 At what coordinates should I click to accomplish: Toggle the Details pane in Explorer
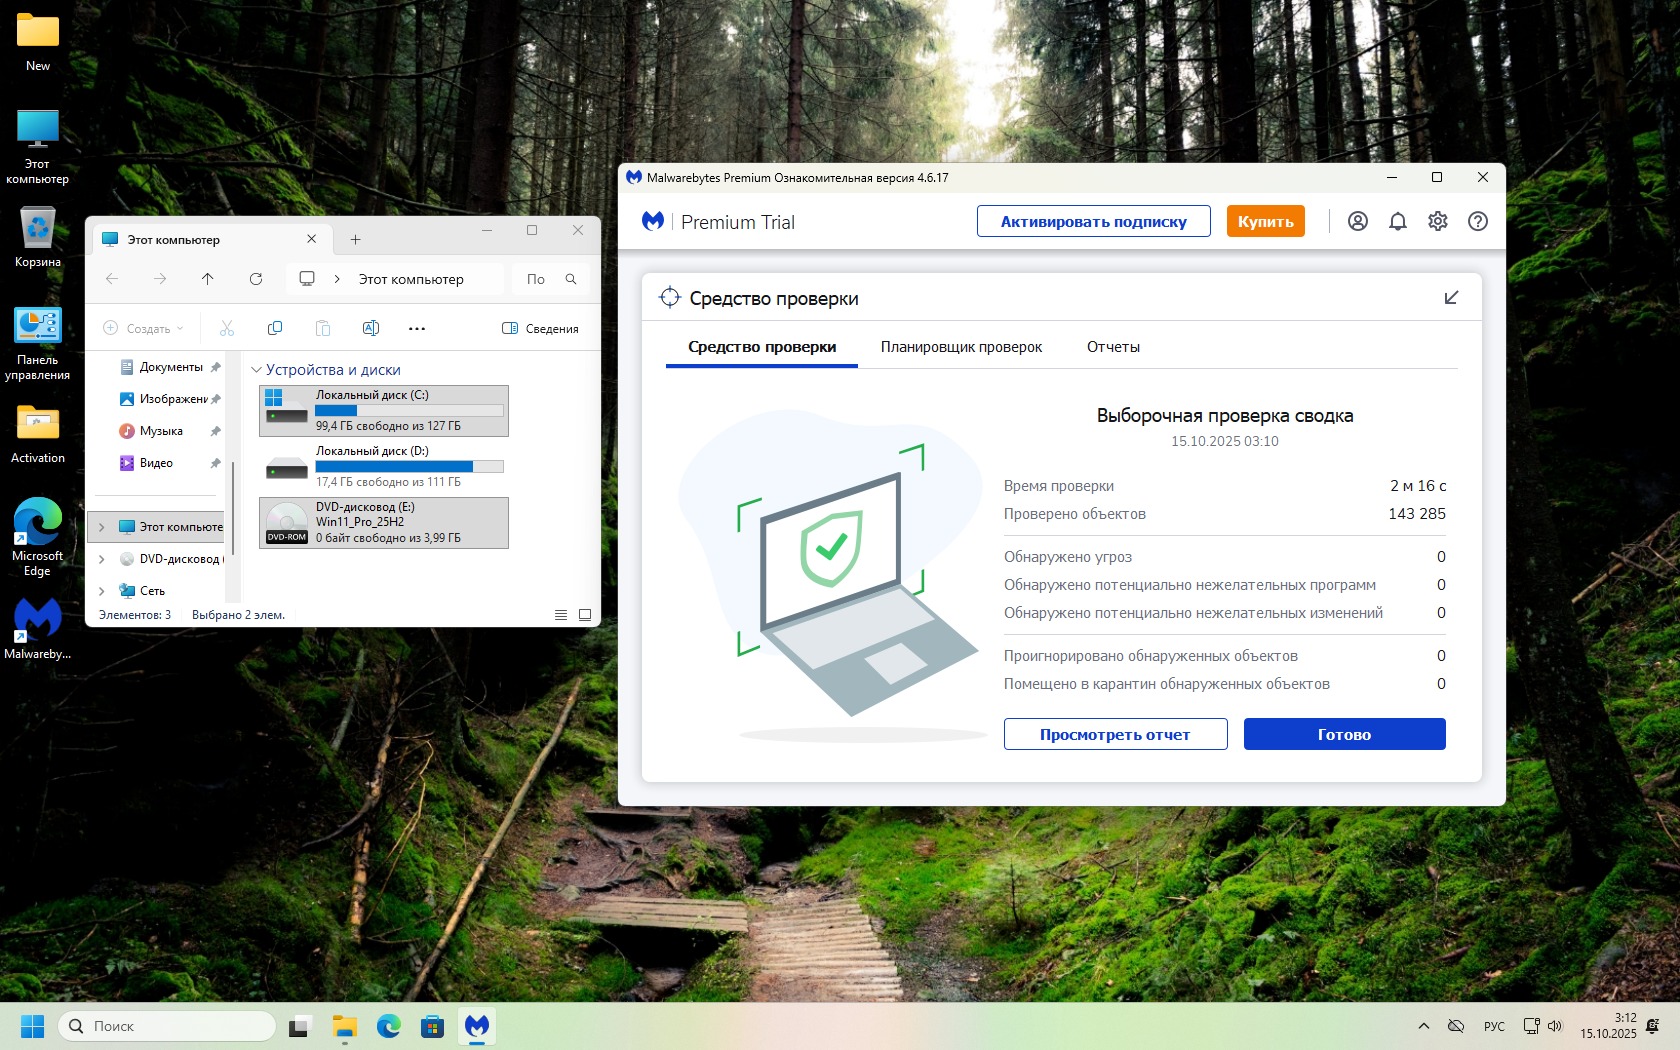(540, 328)
